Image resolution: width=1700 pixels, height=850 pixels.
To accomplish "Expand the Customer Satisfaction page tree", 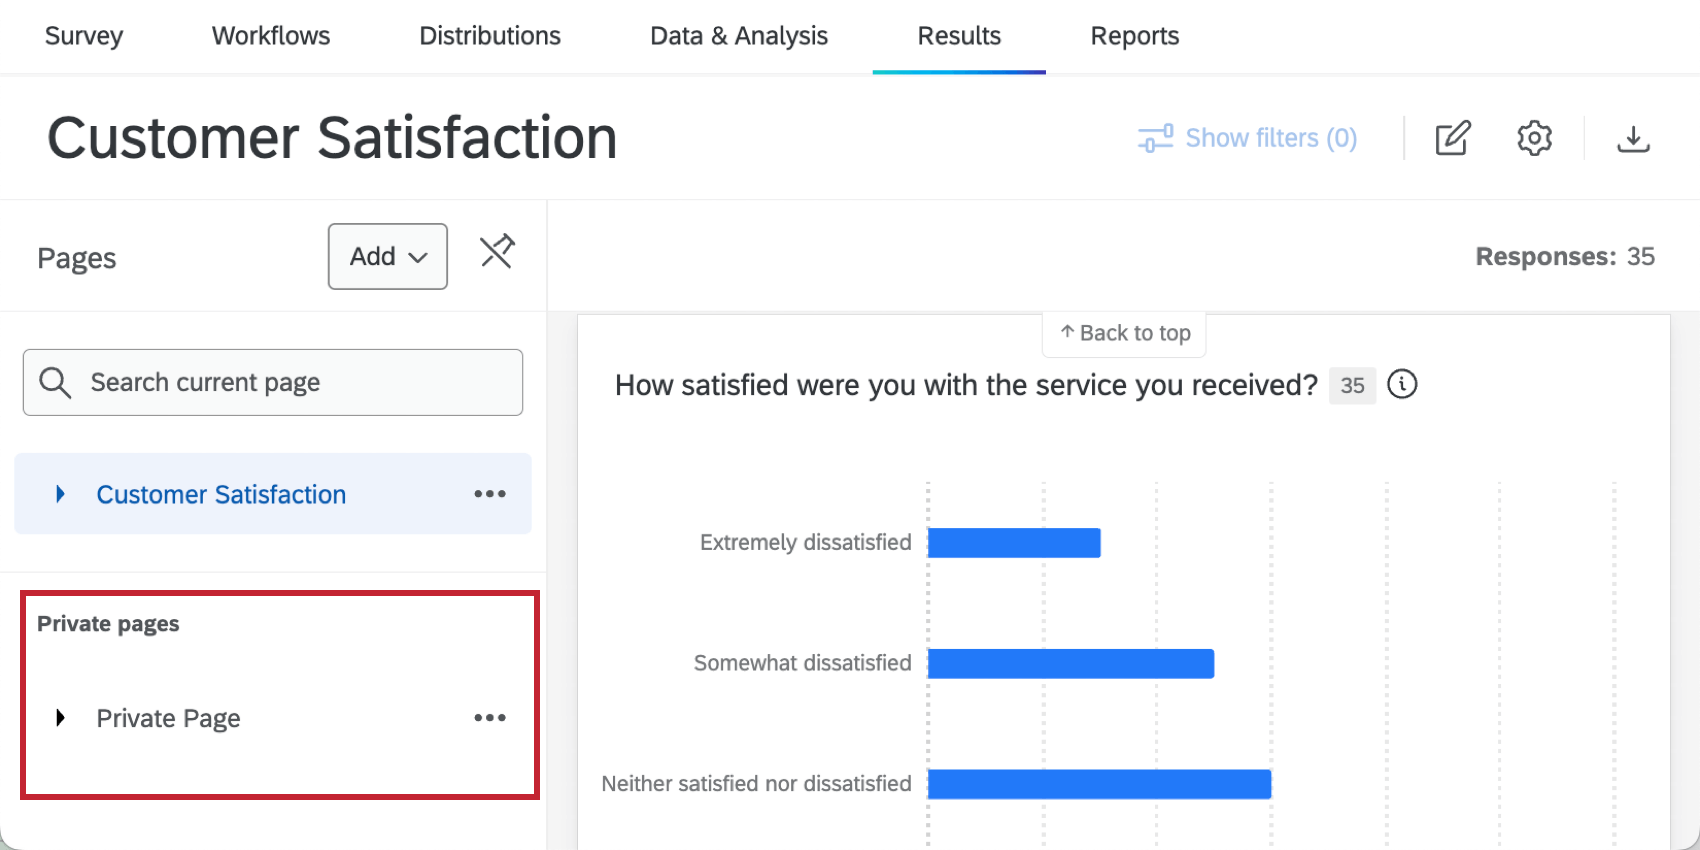I will pos(61,493).
